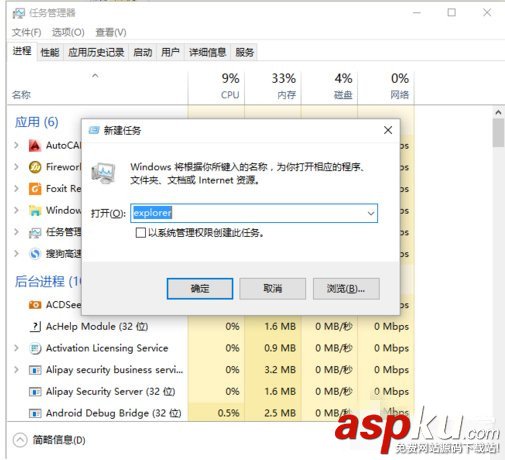Open the 查看(V) menu

111,32
